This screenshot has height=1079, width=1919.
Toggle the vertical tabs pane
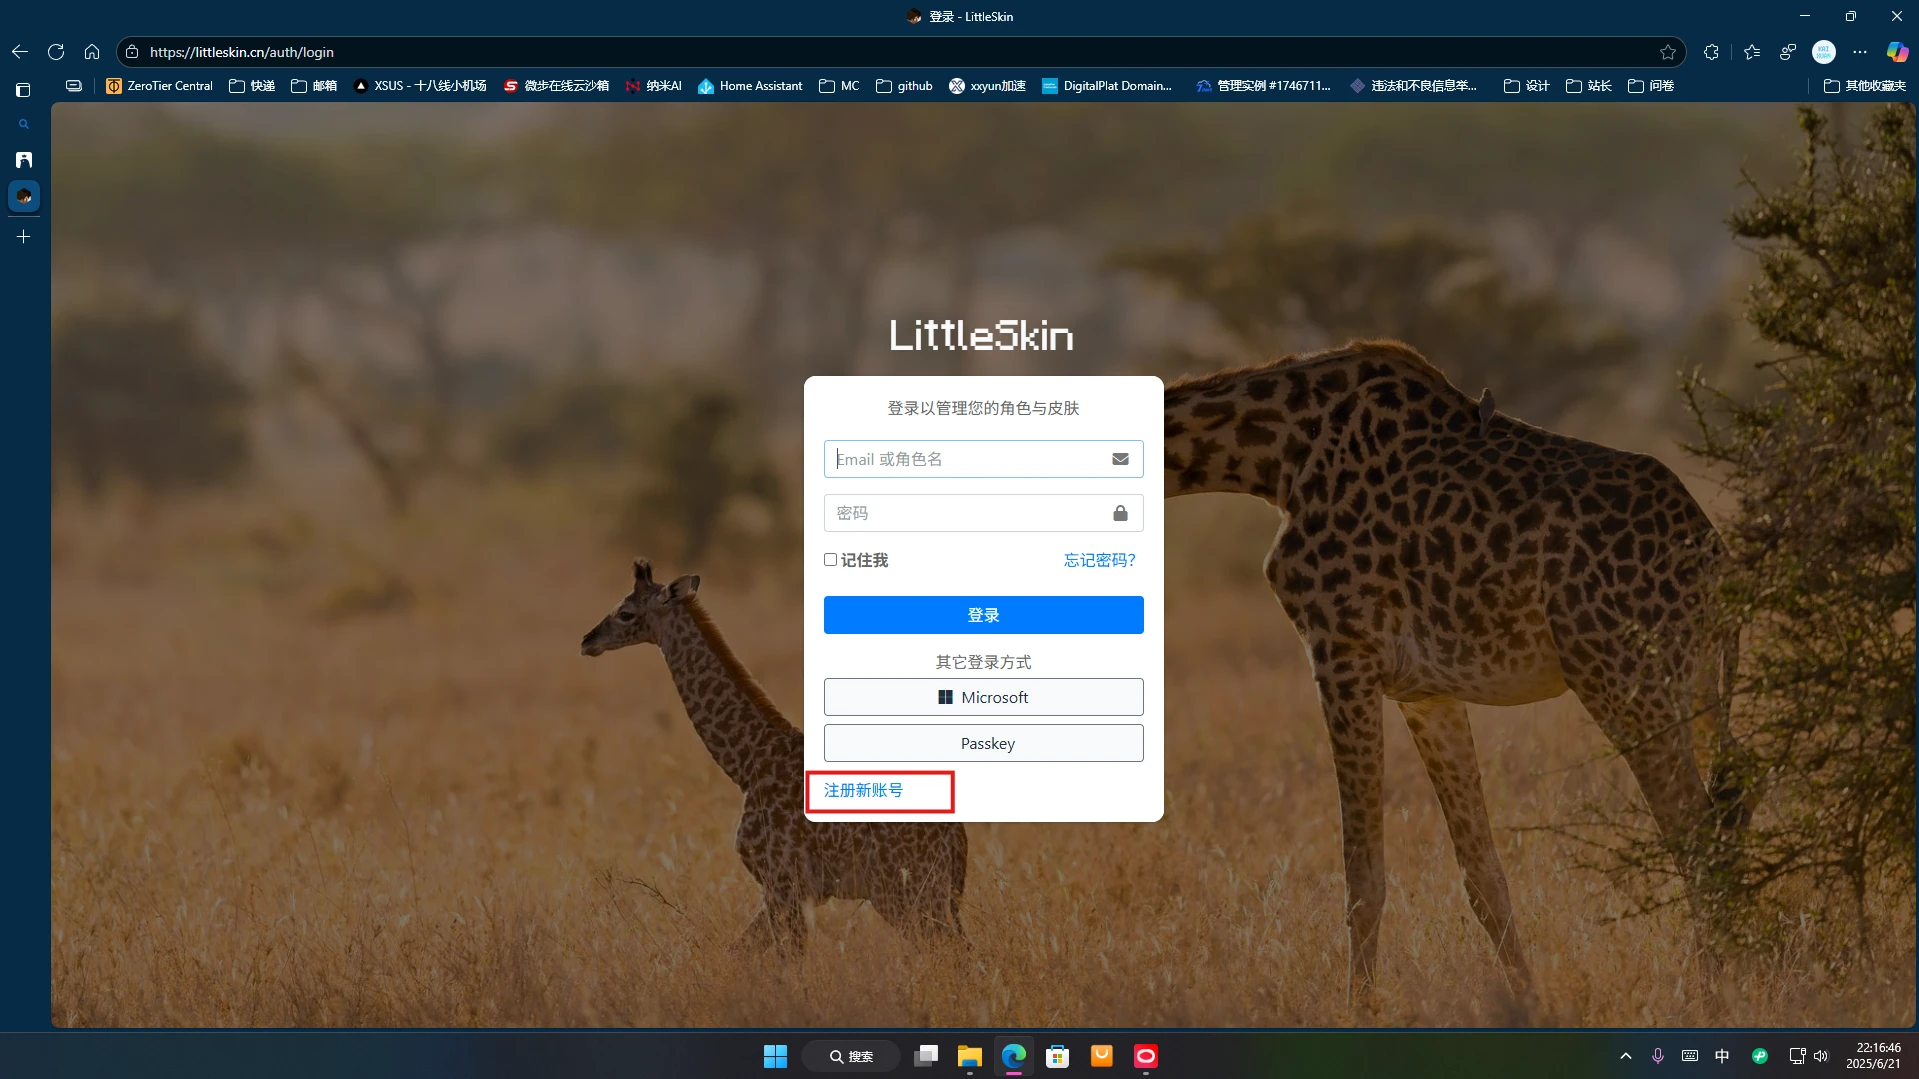click(23, 90)
